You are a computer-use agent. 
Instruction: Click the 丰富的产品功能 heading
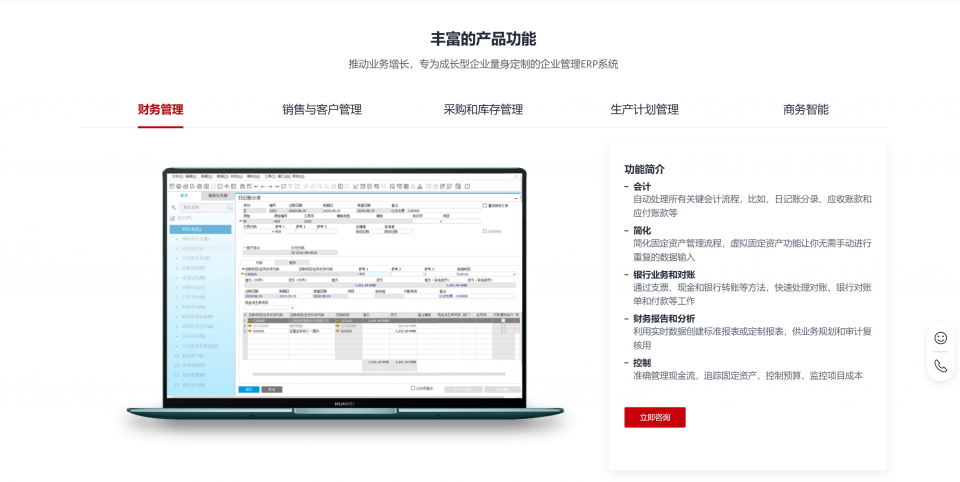point(483,39)
